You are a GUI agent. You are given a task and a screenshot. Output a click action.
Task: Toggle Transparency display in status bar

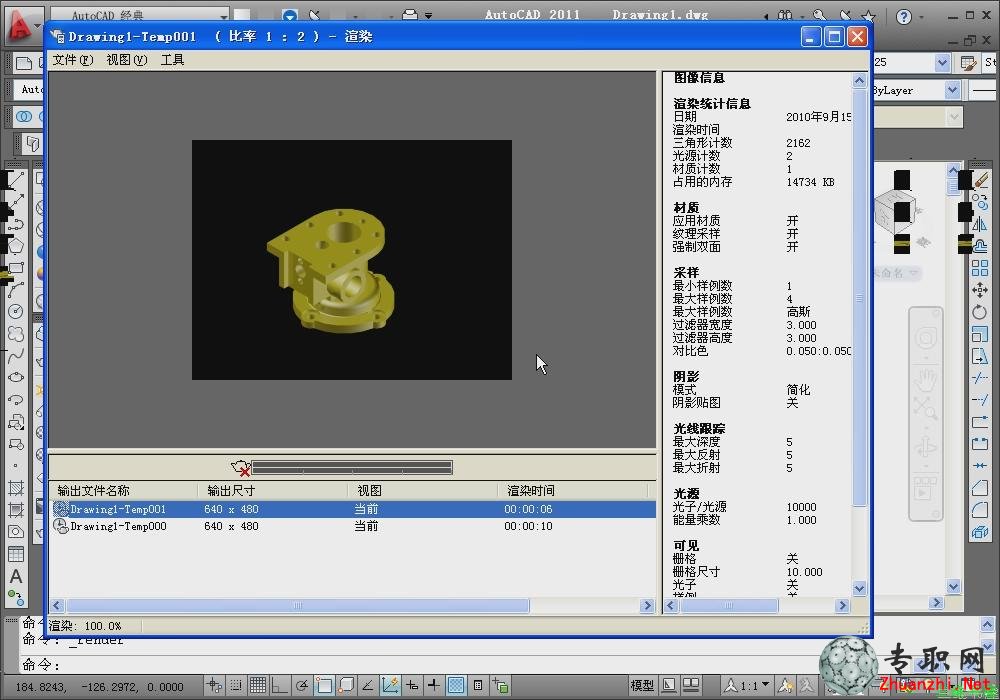tap(456, 685)
